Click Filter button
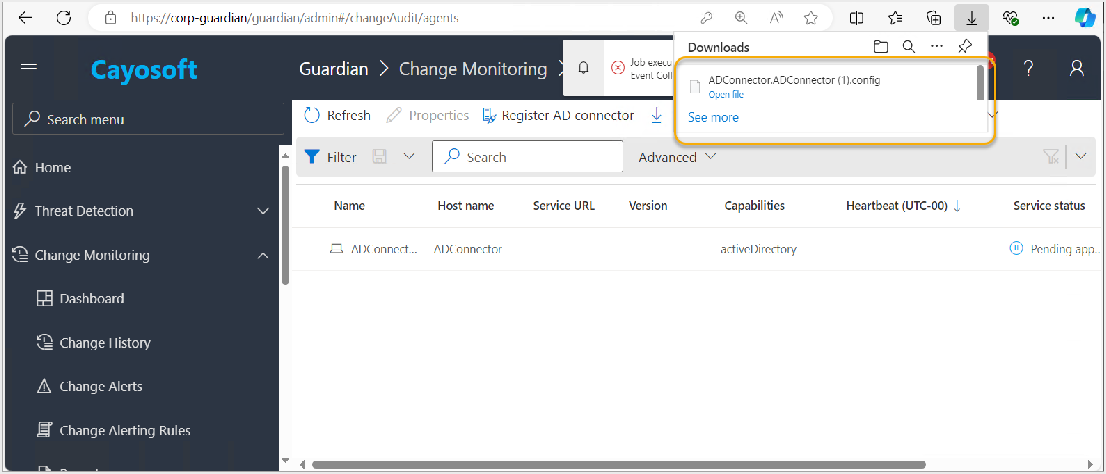This screenshot has height=474, width=1106. 331,157
